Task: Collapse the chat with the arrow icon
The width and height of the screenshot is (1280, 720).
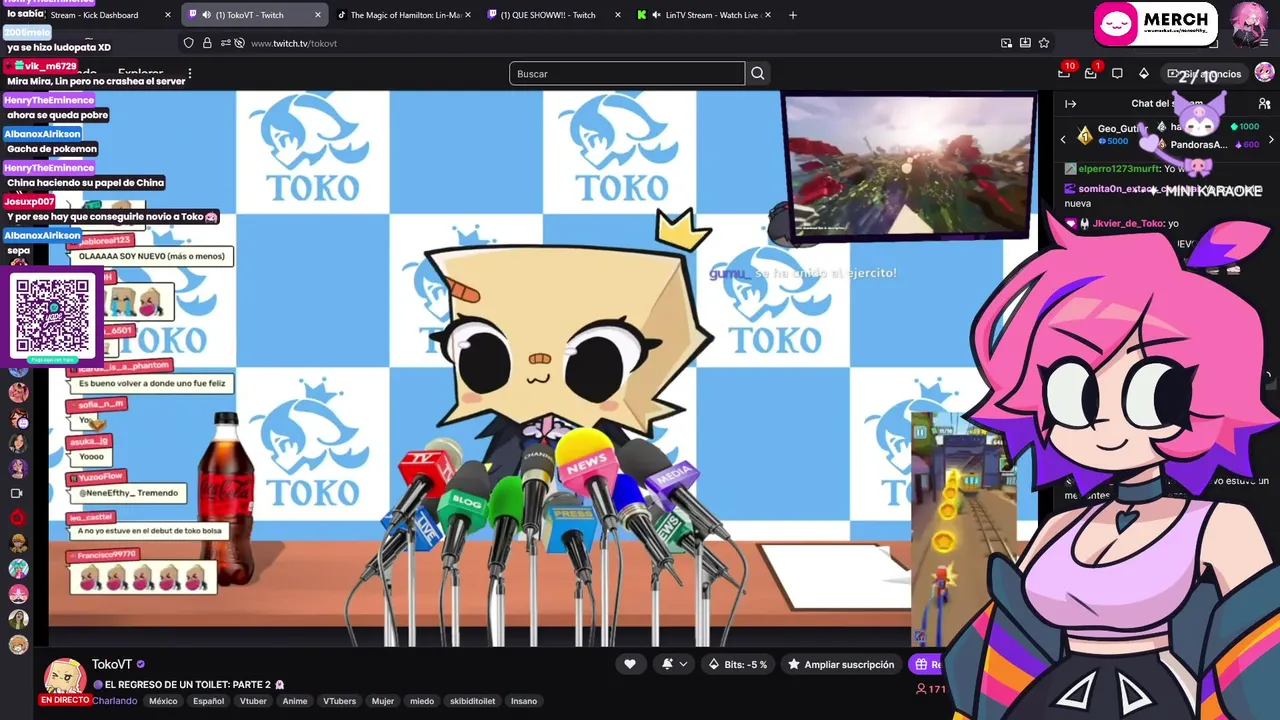Action: click(1070, 103)
